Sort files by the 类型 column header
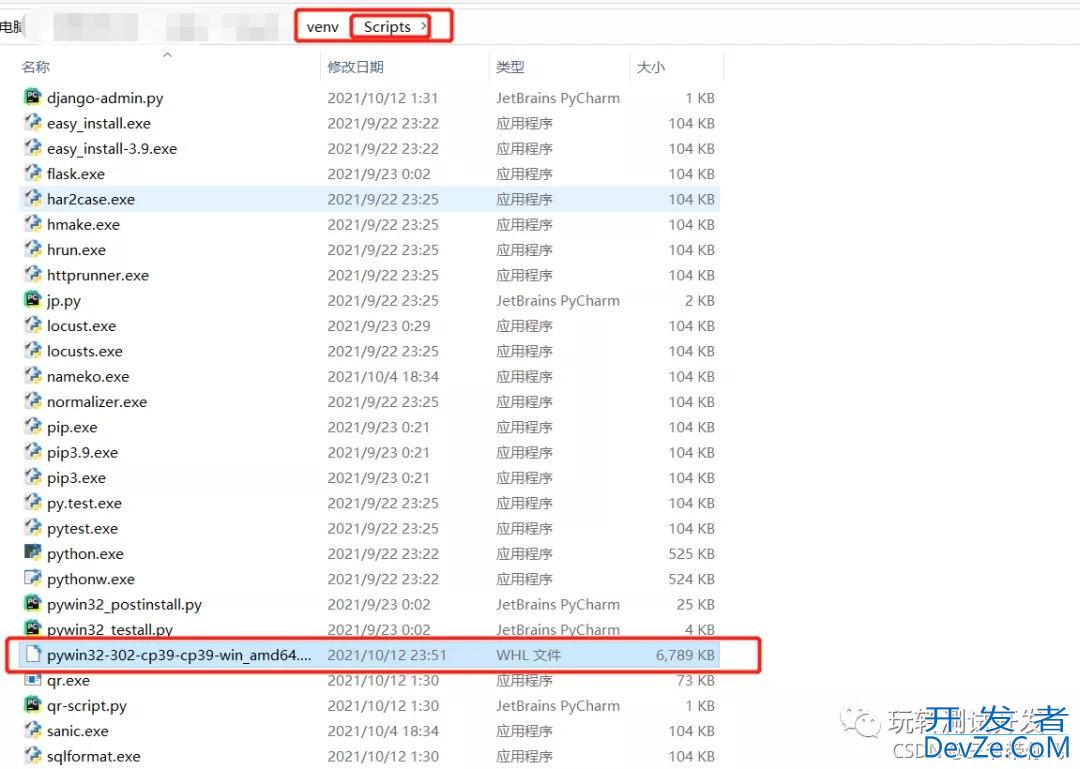The image size is (1080, 769). pyautogui.click(x=510, y=67)
